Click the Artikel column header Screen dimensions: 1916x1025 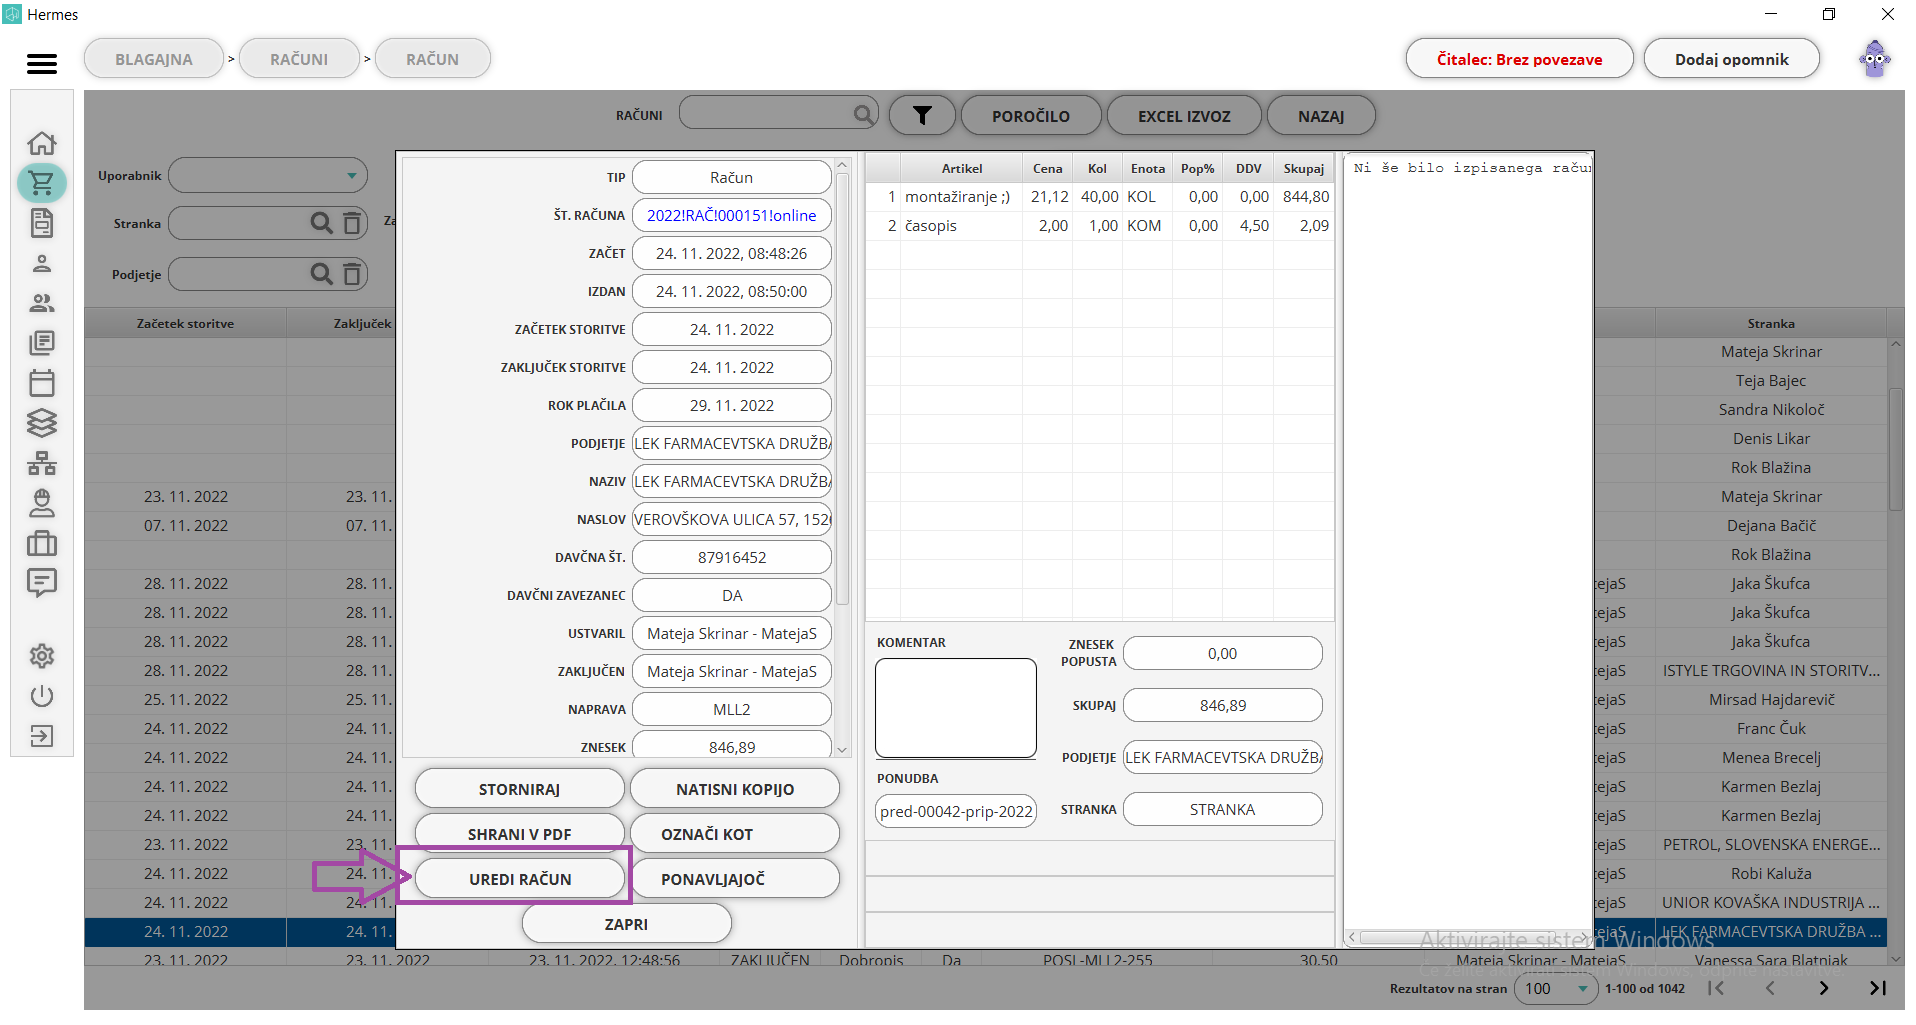962,168
